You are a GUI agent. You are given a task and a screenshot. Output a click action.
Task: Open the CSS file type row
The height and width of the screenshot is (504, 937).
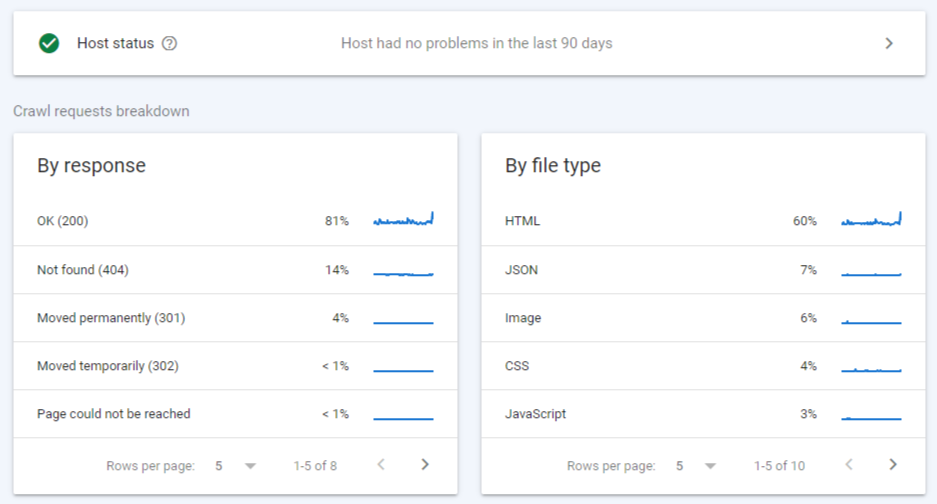coord(517,366)
